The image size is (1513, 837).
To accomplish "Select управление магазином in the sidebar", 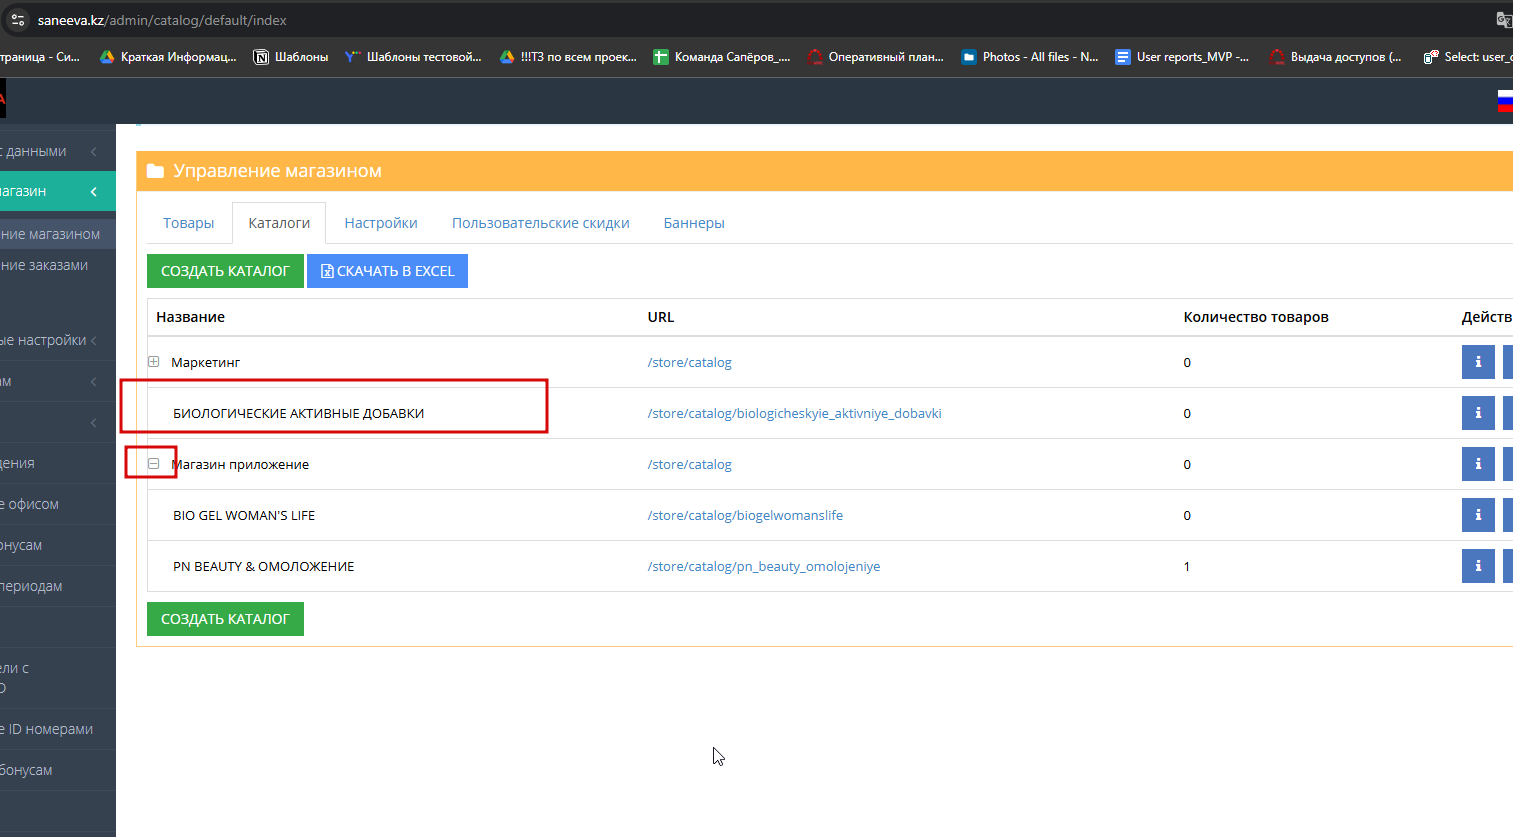I will (x=57, y=234).
